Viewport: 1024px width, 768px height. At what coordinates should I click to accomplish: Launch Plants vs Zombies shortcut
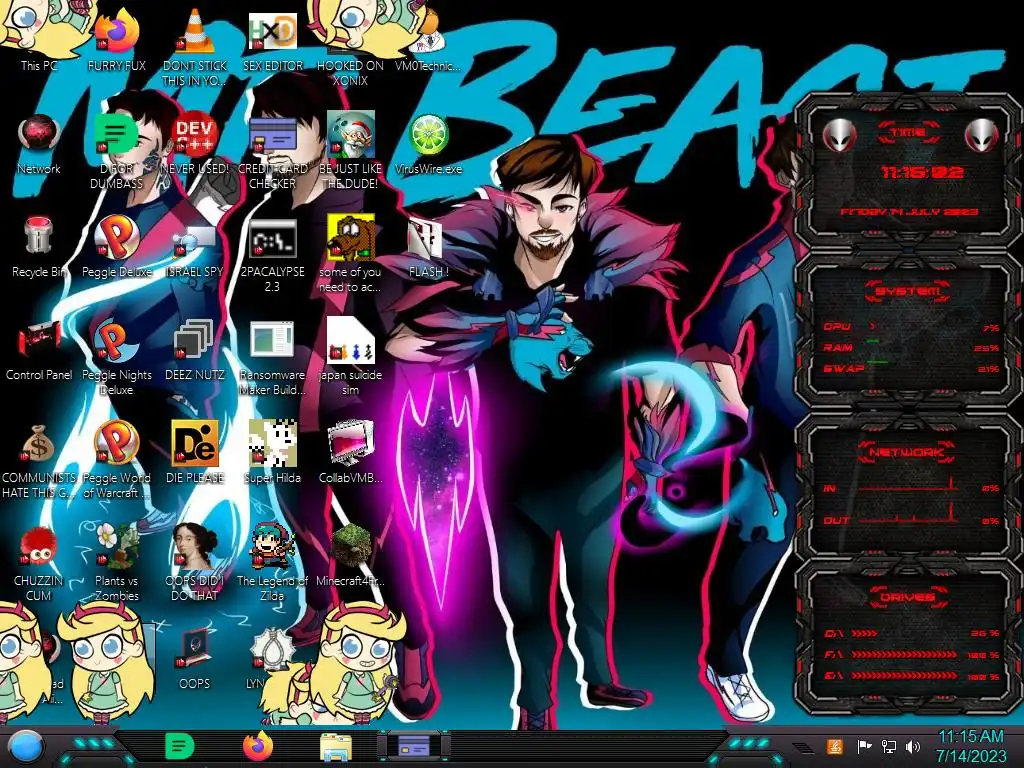(x=117, y=562)
